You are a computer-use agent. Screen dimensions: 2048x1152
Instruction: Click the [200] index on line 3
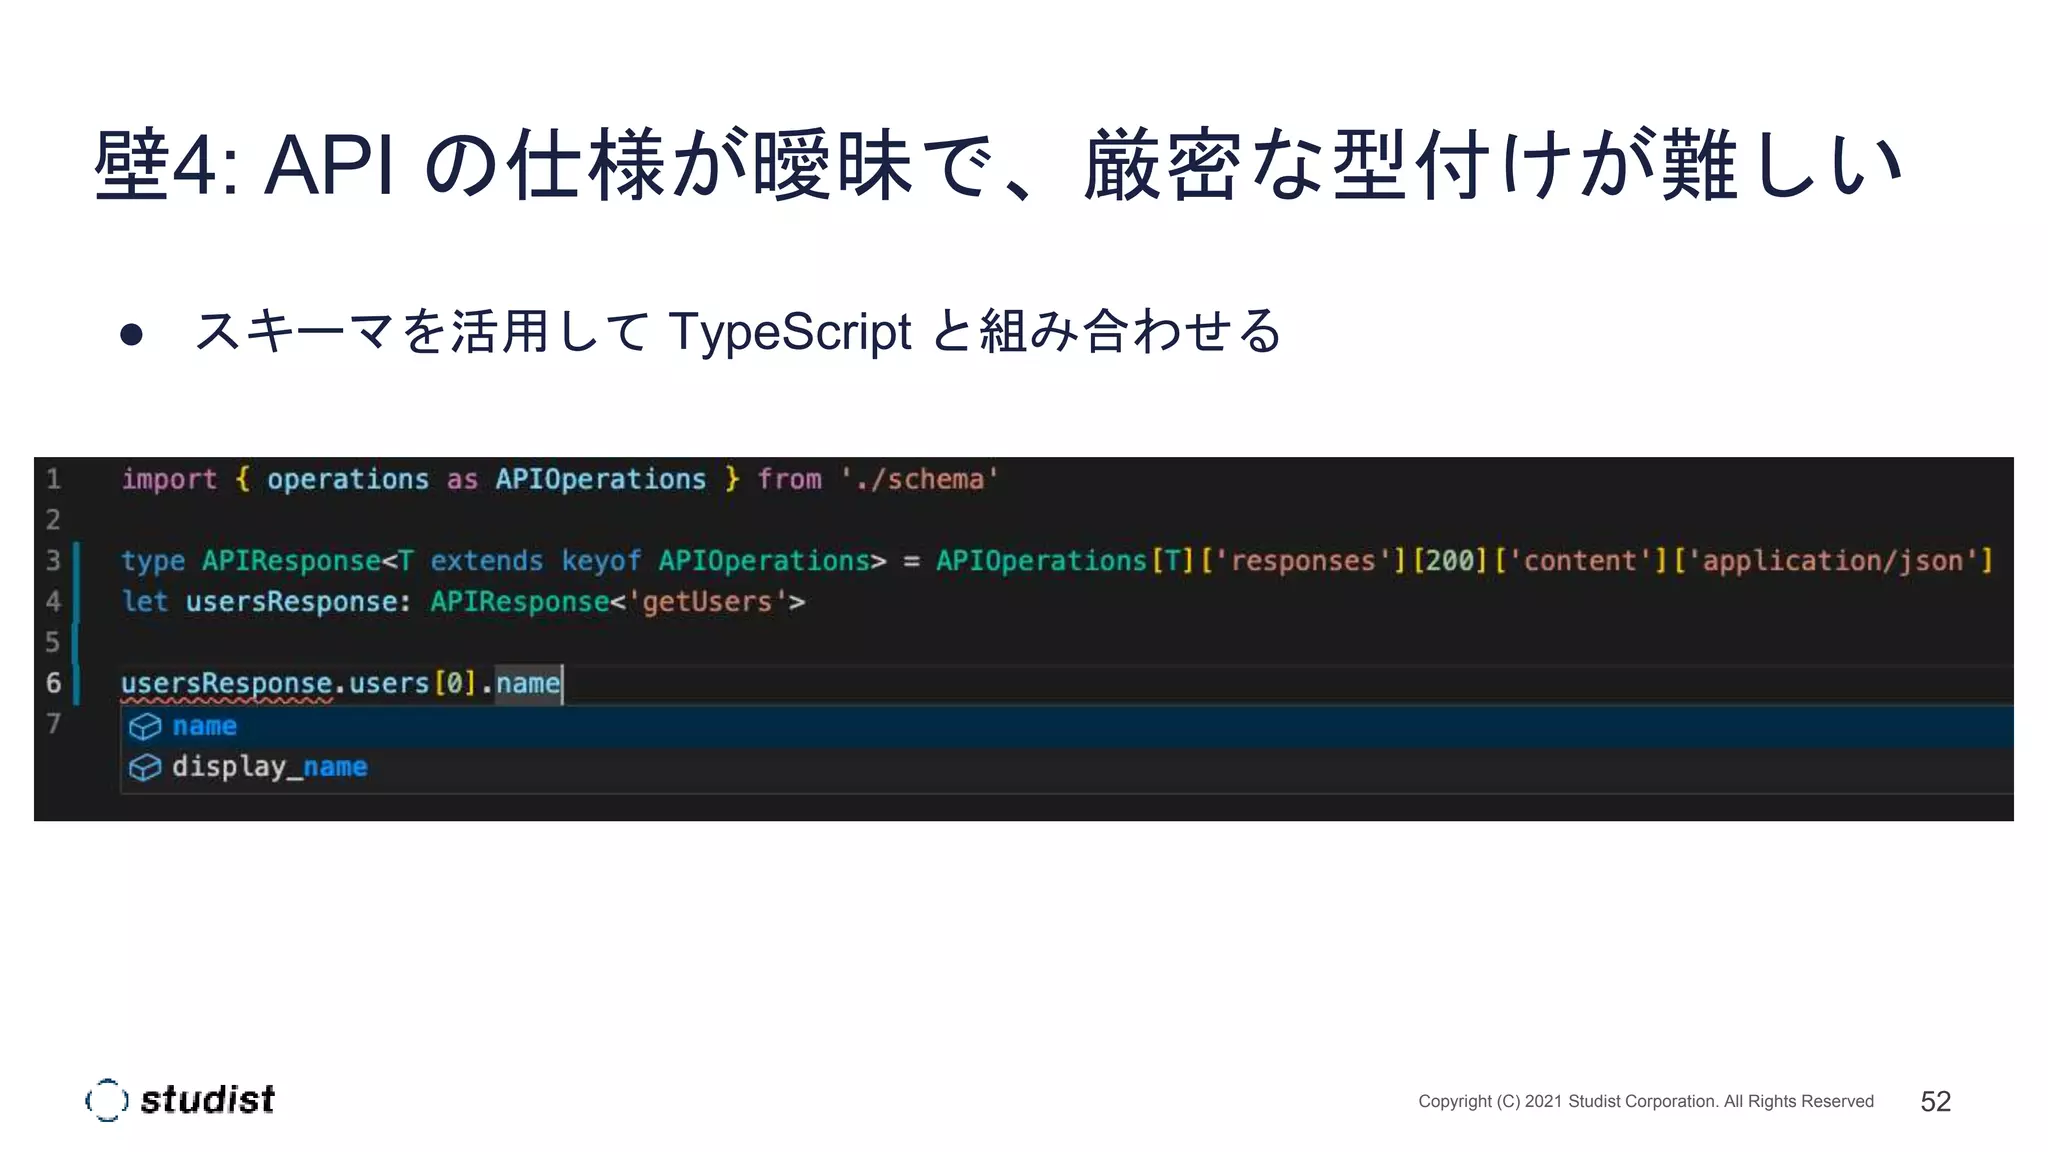(x=1450, y=561)
